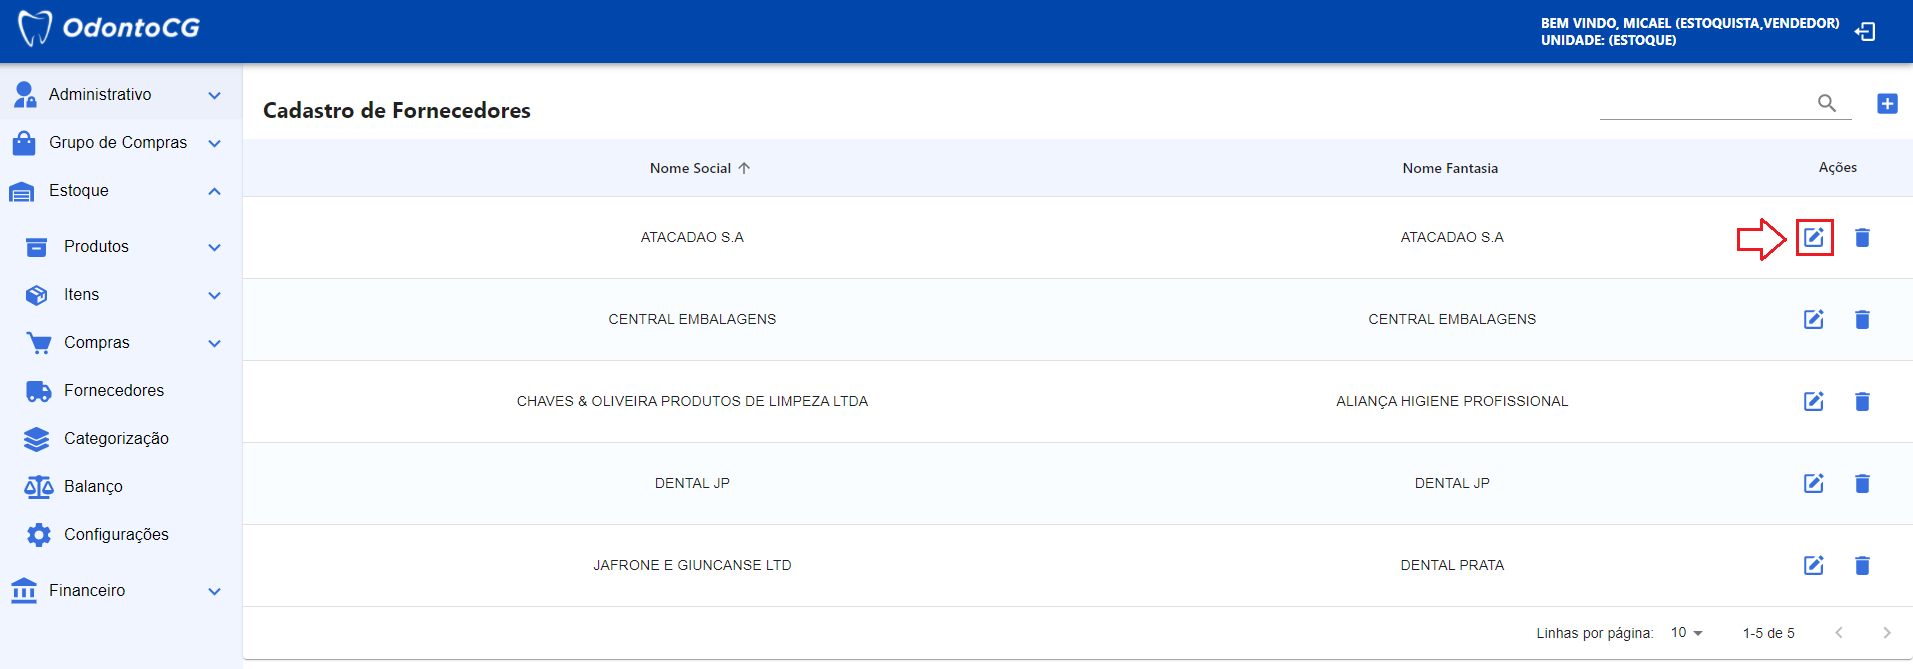Screen dimensions: 1913x669
Task: Go to Categorização in the sidebar
Action: point(116,439)
